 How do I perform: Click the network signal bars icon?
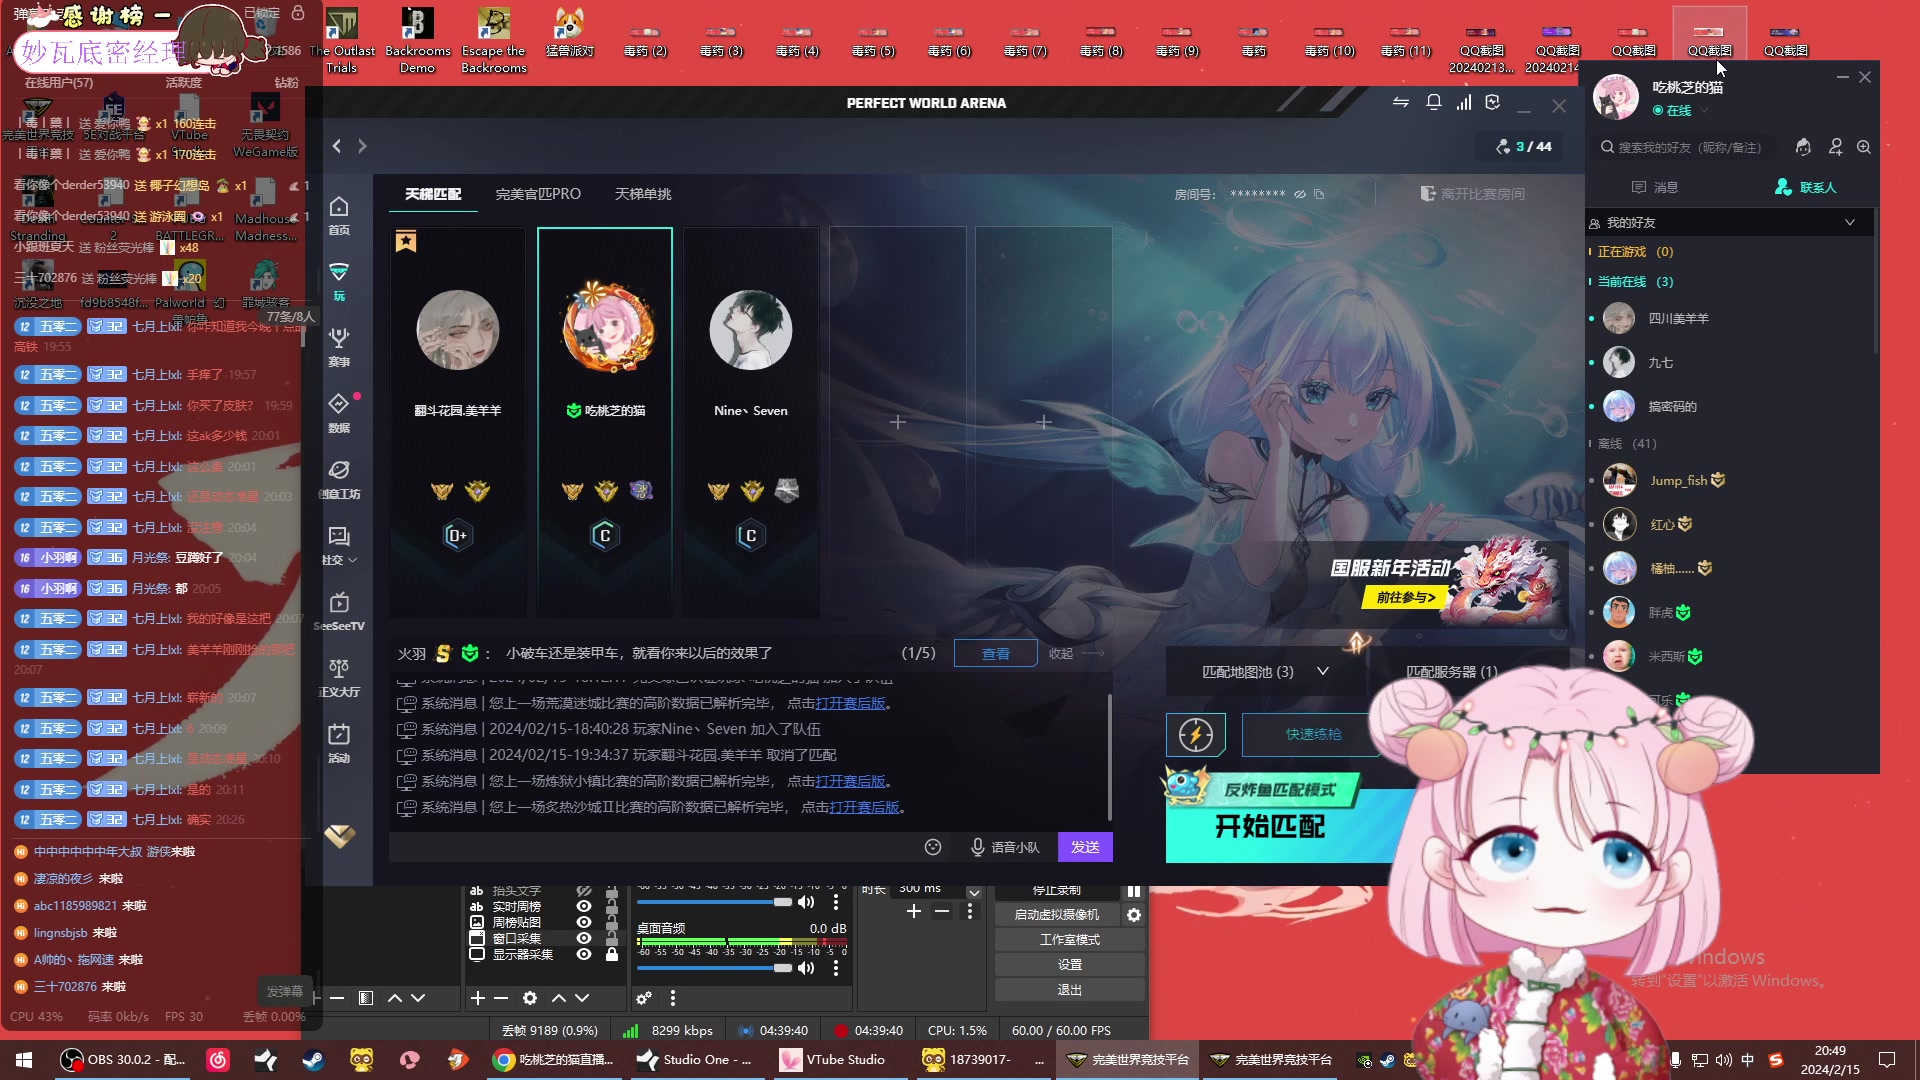1463,103
